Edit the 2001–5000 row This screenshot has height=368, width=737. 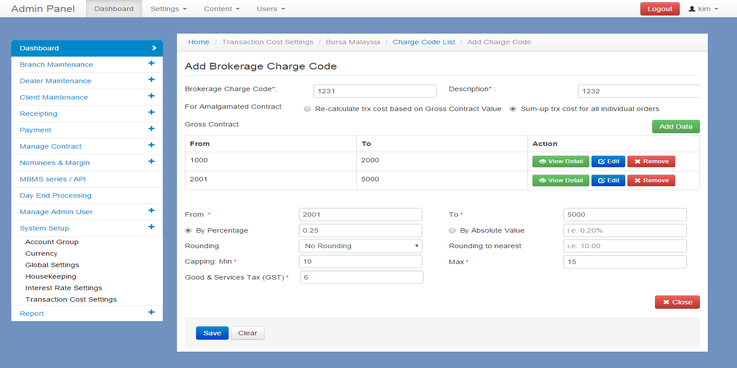click(x=608, y=180)
